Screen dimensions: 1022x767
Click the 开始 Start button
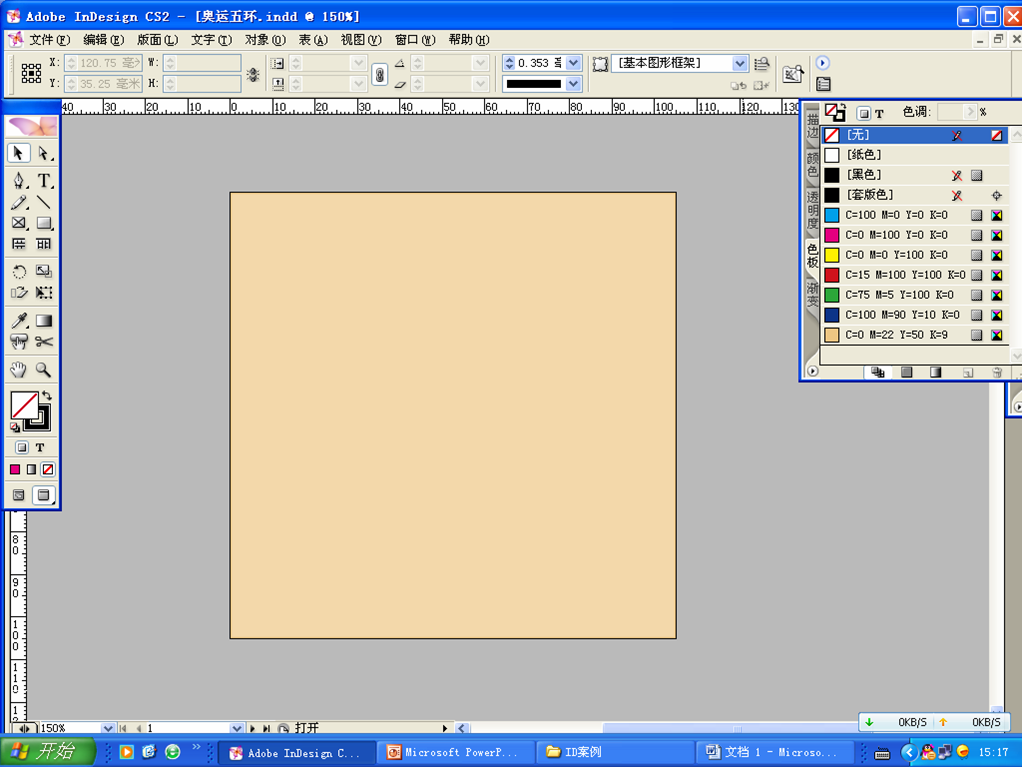pos(47,752)
